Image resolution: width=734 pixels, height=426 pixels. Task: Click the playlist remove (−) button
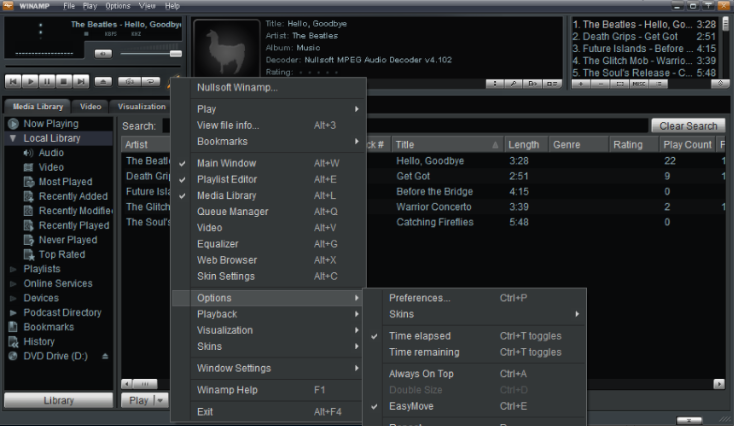[x=601, y=84]
